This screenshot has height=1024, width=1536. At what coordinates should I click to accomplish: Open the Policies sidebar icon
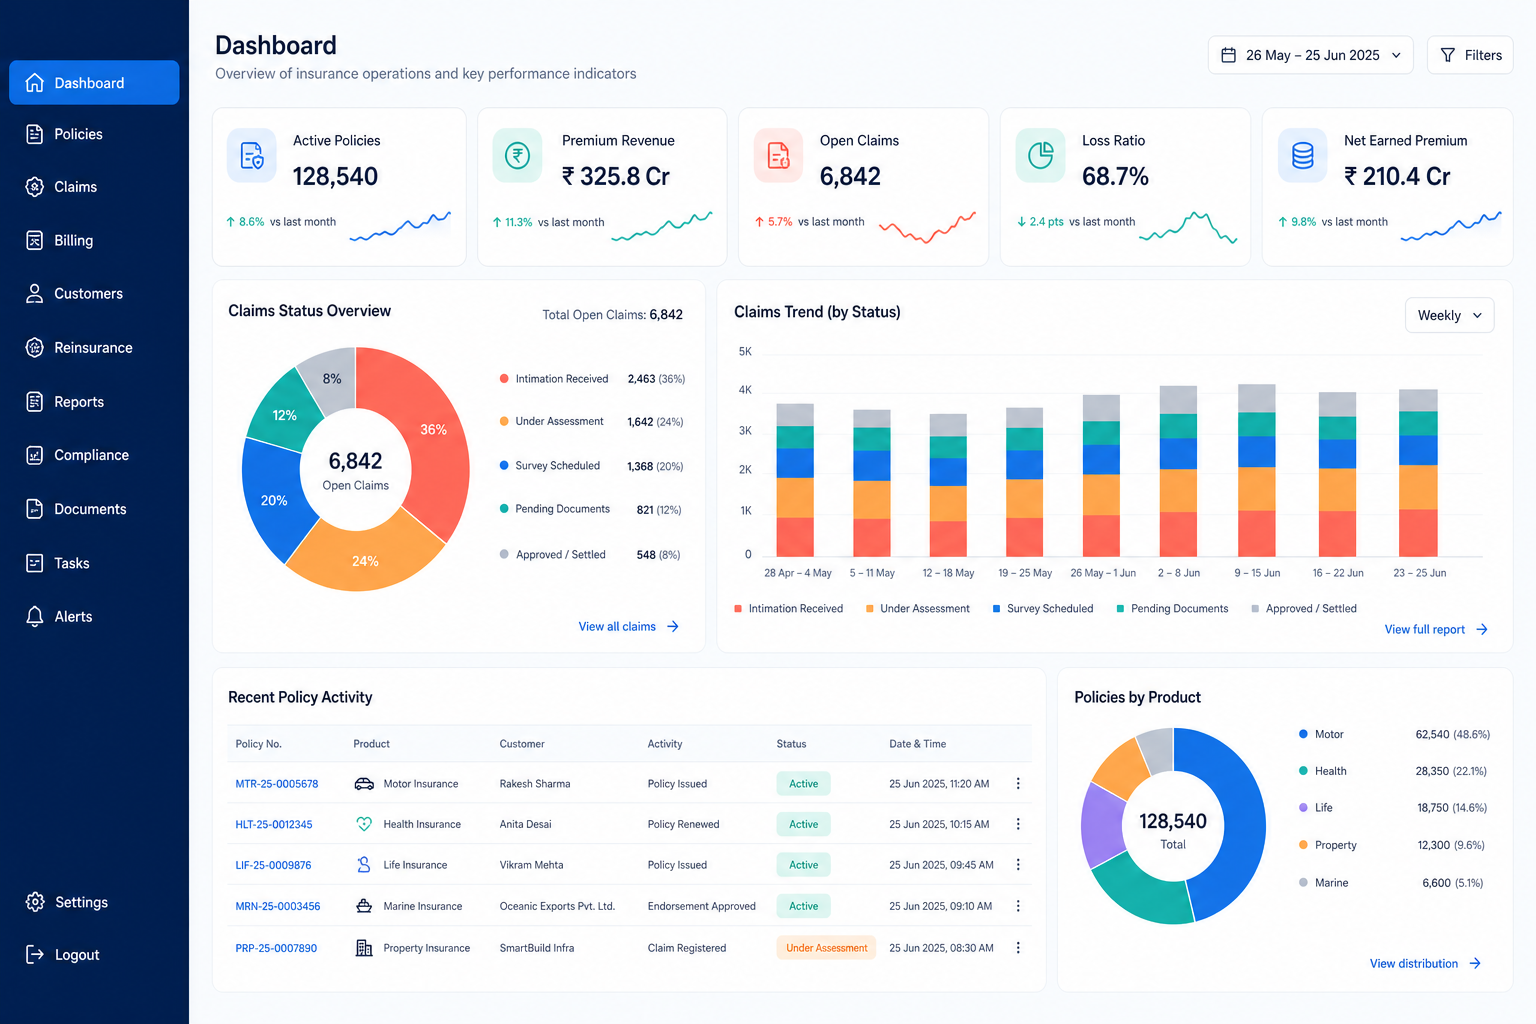pos(35,134)
